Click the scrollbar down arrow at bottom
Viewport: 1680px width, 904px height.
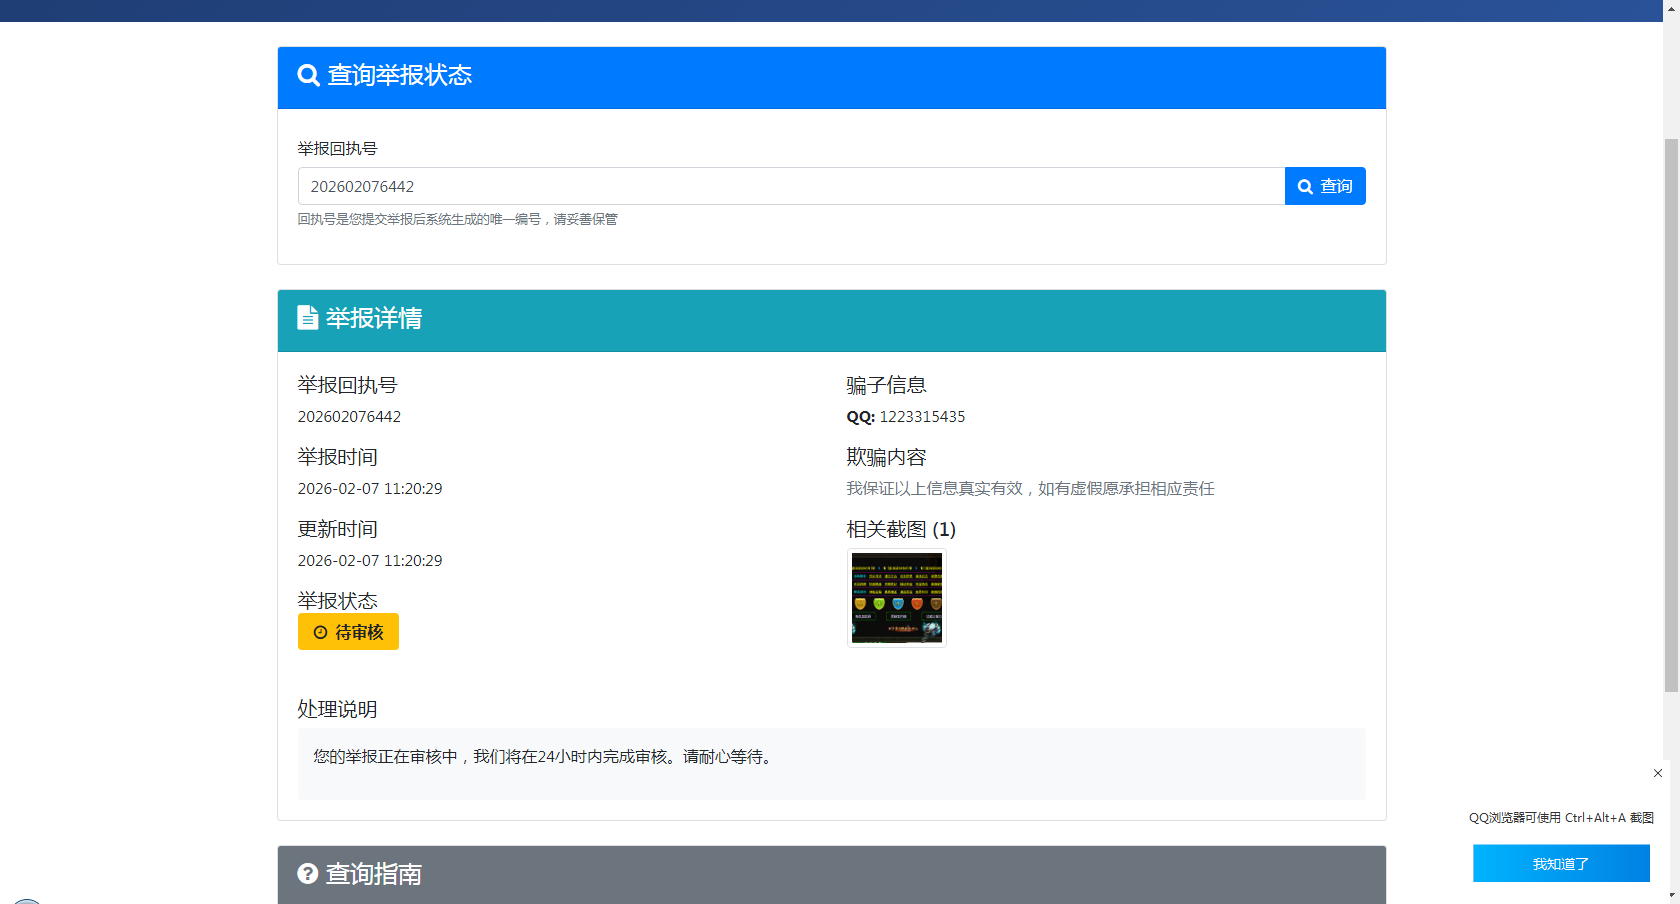[1671, 897]
